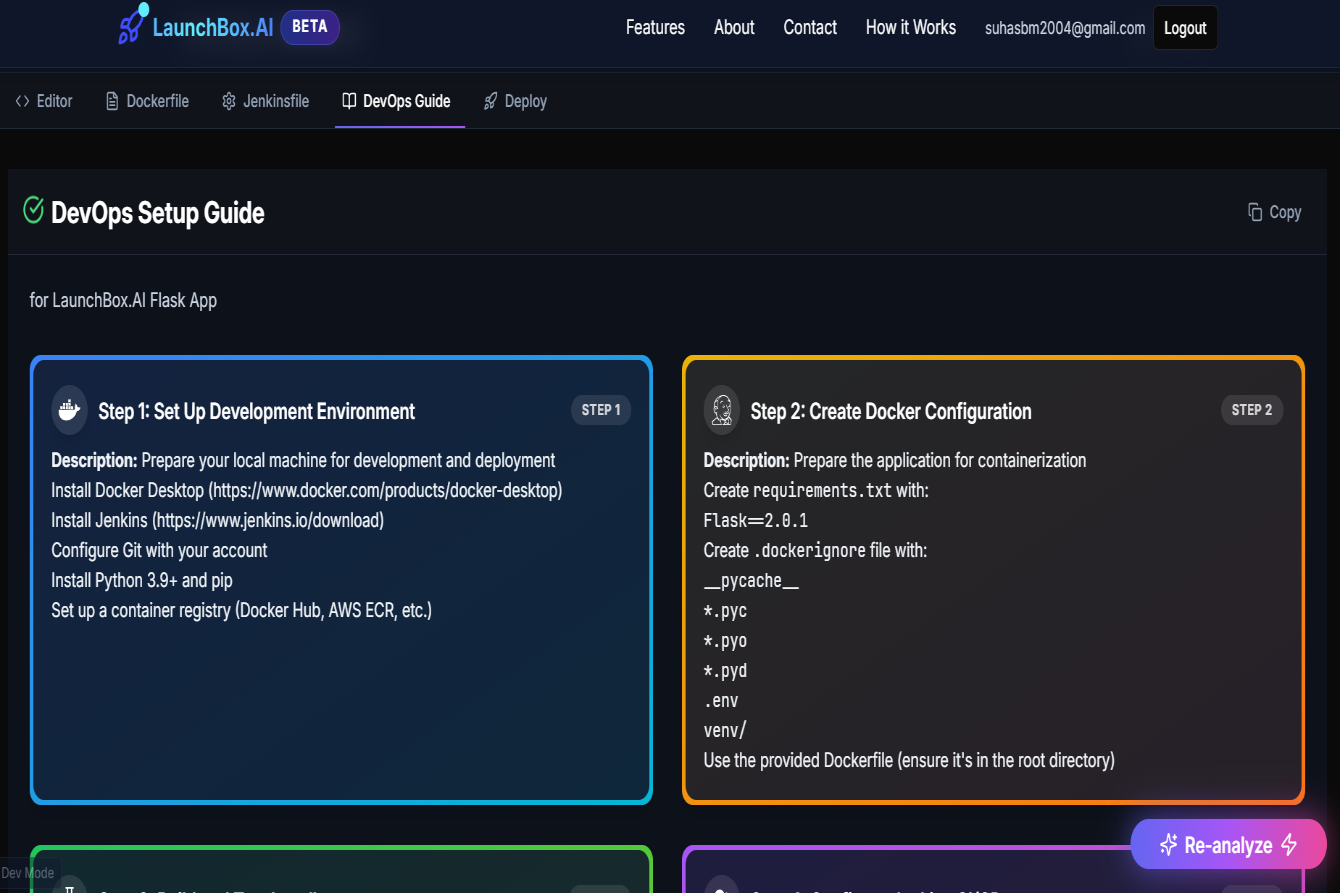
Task: Click the Docker whale icon in Step 1
Action: click(x=69, y=410)
